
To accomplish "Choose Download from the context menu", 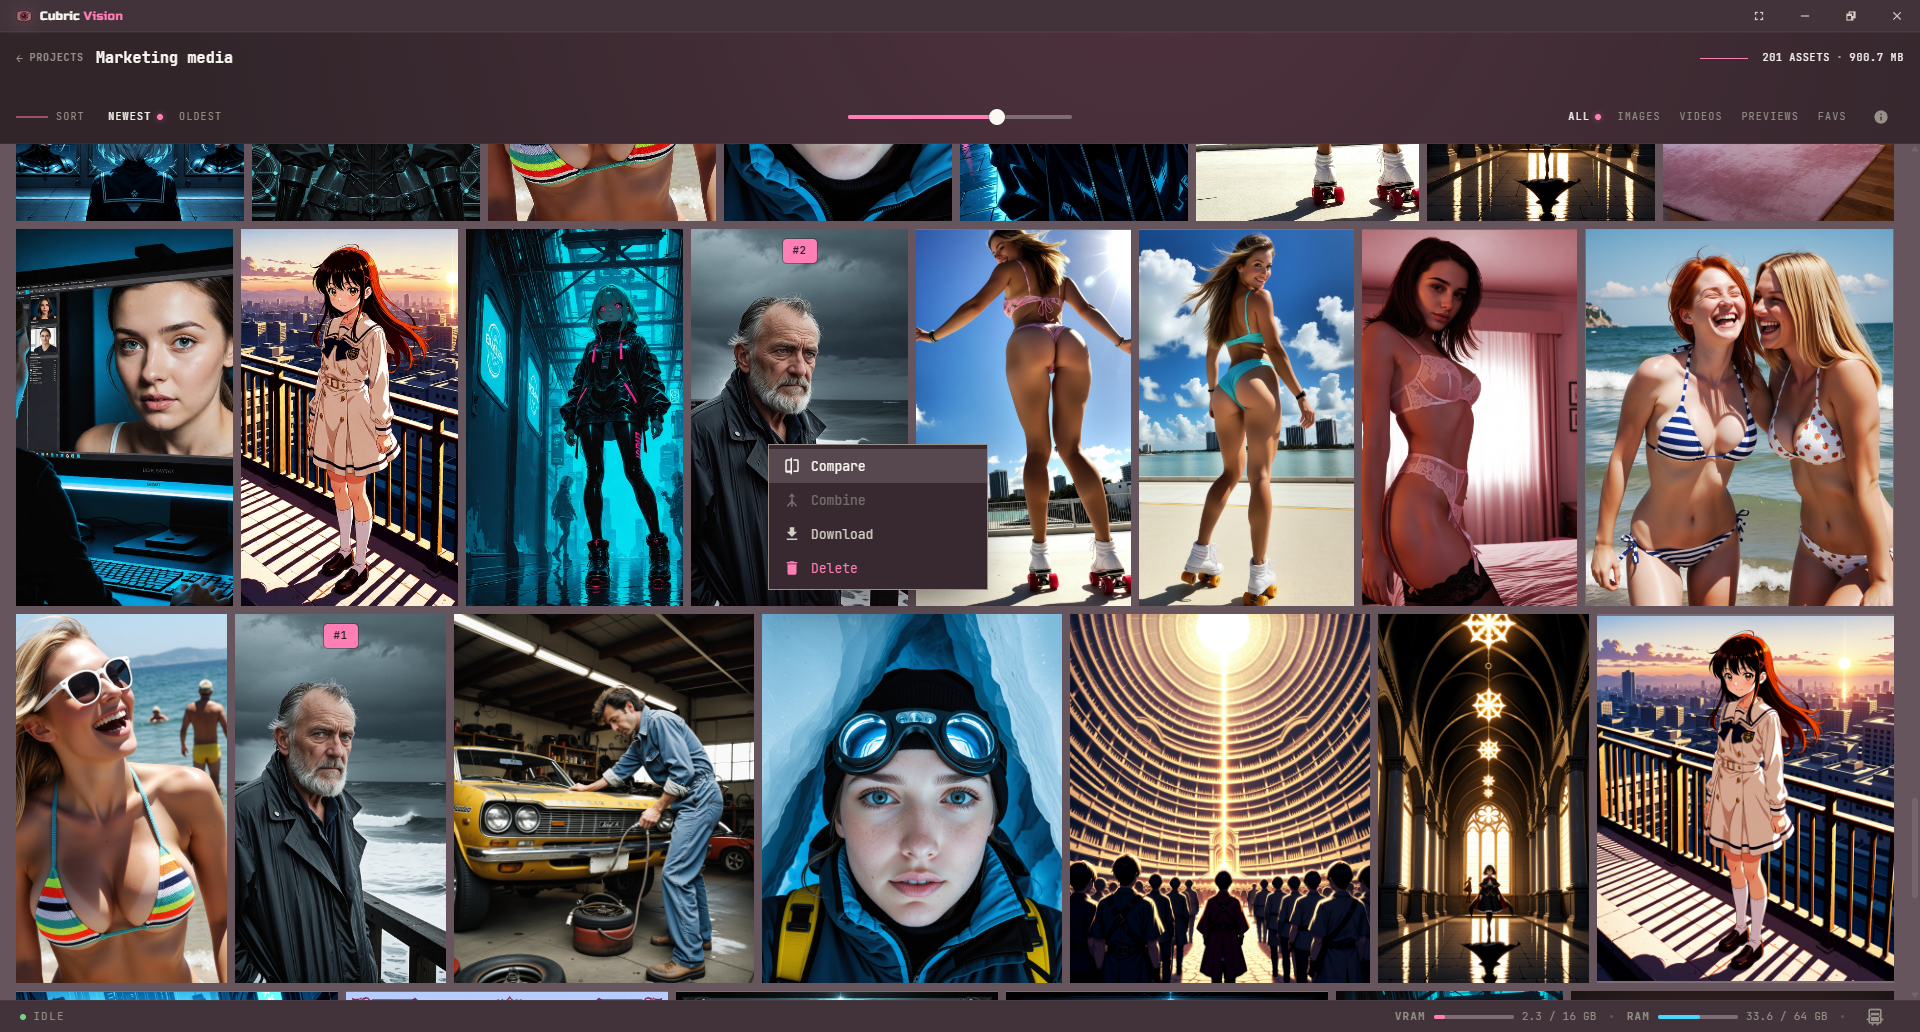I will pyautogui.click(x=878, y=534).
